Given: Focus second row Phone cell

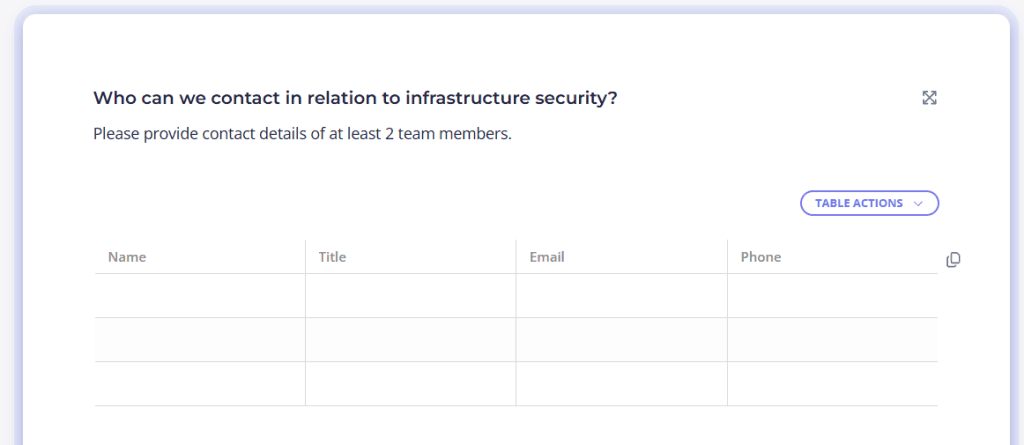Looking at the screenshot, I should click(832, 340).
